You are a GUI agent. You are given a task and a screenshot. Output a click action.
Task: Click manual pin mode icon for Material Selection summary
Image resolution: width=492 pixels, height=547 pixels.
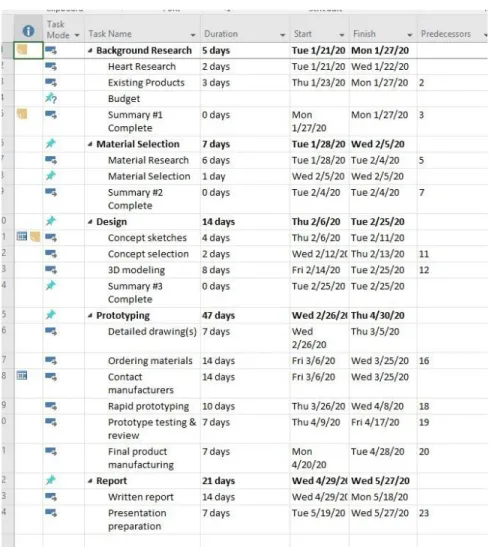tap(51, 143)
